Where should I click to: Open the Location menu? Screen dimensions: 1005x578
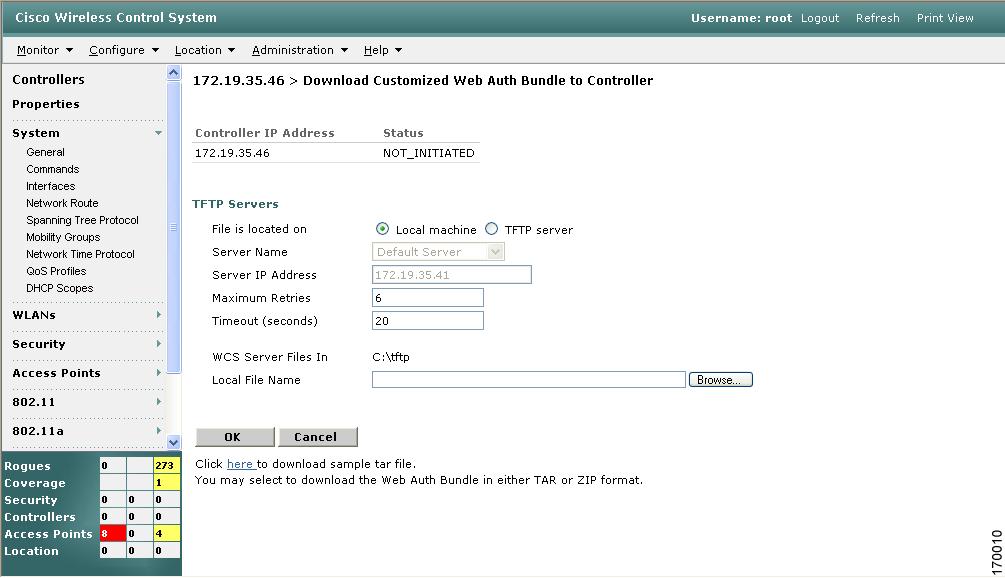point(204,50)
